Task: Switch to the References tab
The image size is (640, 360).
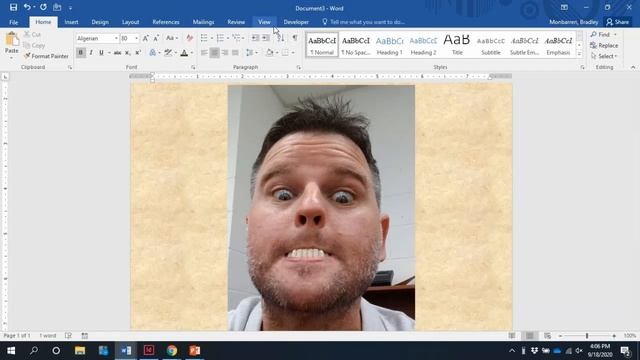Action: (166, 22)
